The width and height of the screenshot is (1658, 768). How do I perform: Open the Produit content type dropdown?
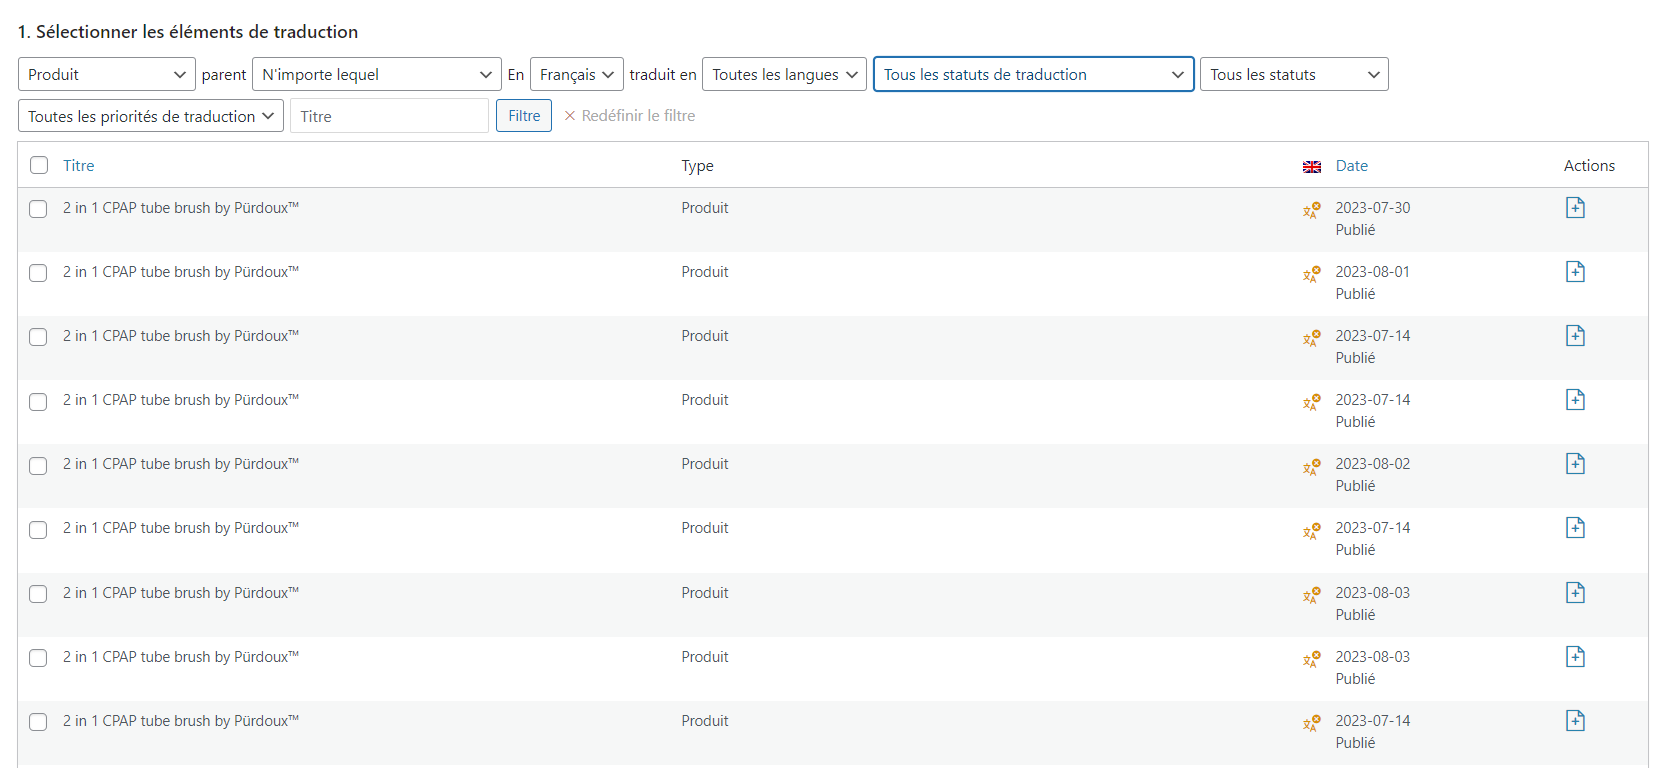tap(106, 74)
